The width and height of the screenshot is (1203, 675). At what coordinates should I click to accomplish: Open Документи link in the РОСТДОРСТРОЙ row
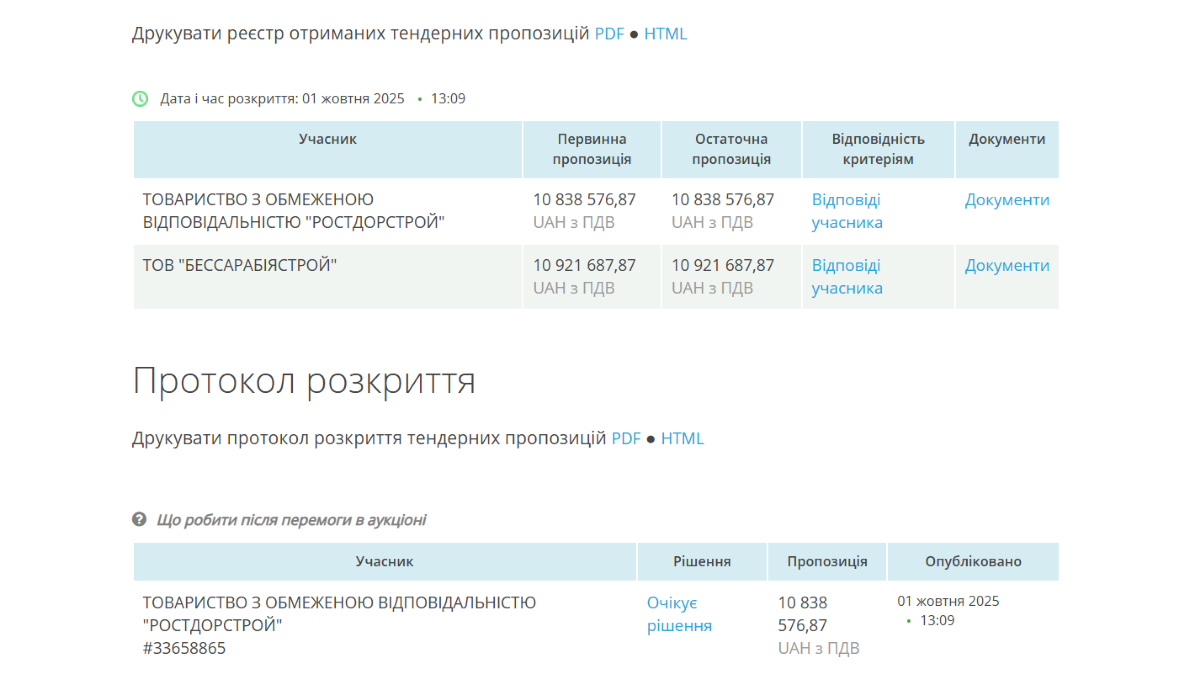click(1006, 200)
